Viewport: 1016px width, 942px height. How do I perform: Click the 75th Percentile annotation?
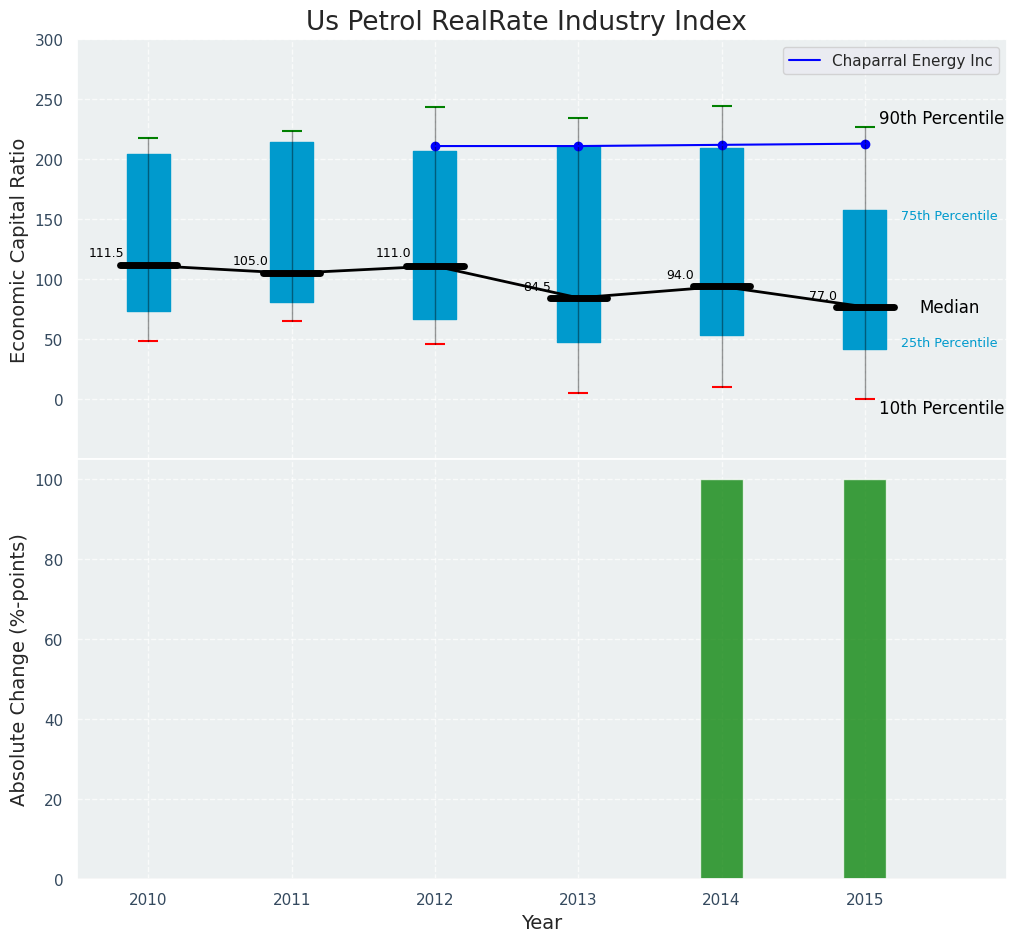pos(949,216)
